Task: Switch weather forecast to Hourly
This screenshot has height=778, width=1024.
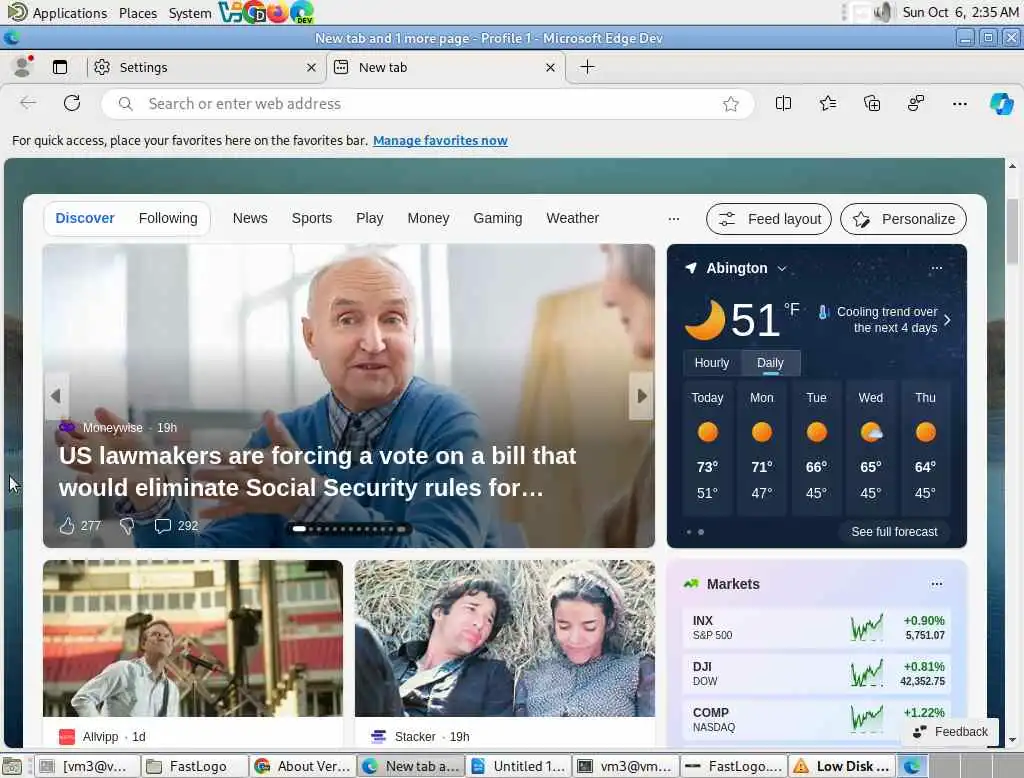Action: 712,363
